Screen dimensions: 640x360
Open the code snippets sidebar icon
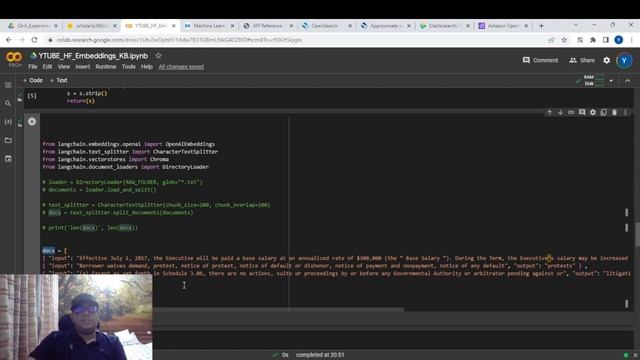[x=8, y=158]
